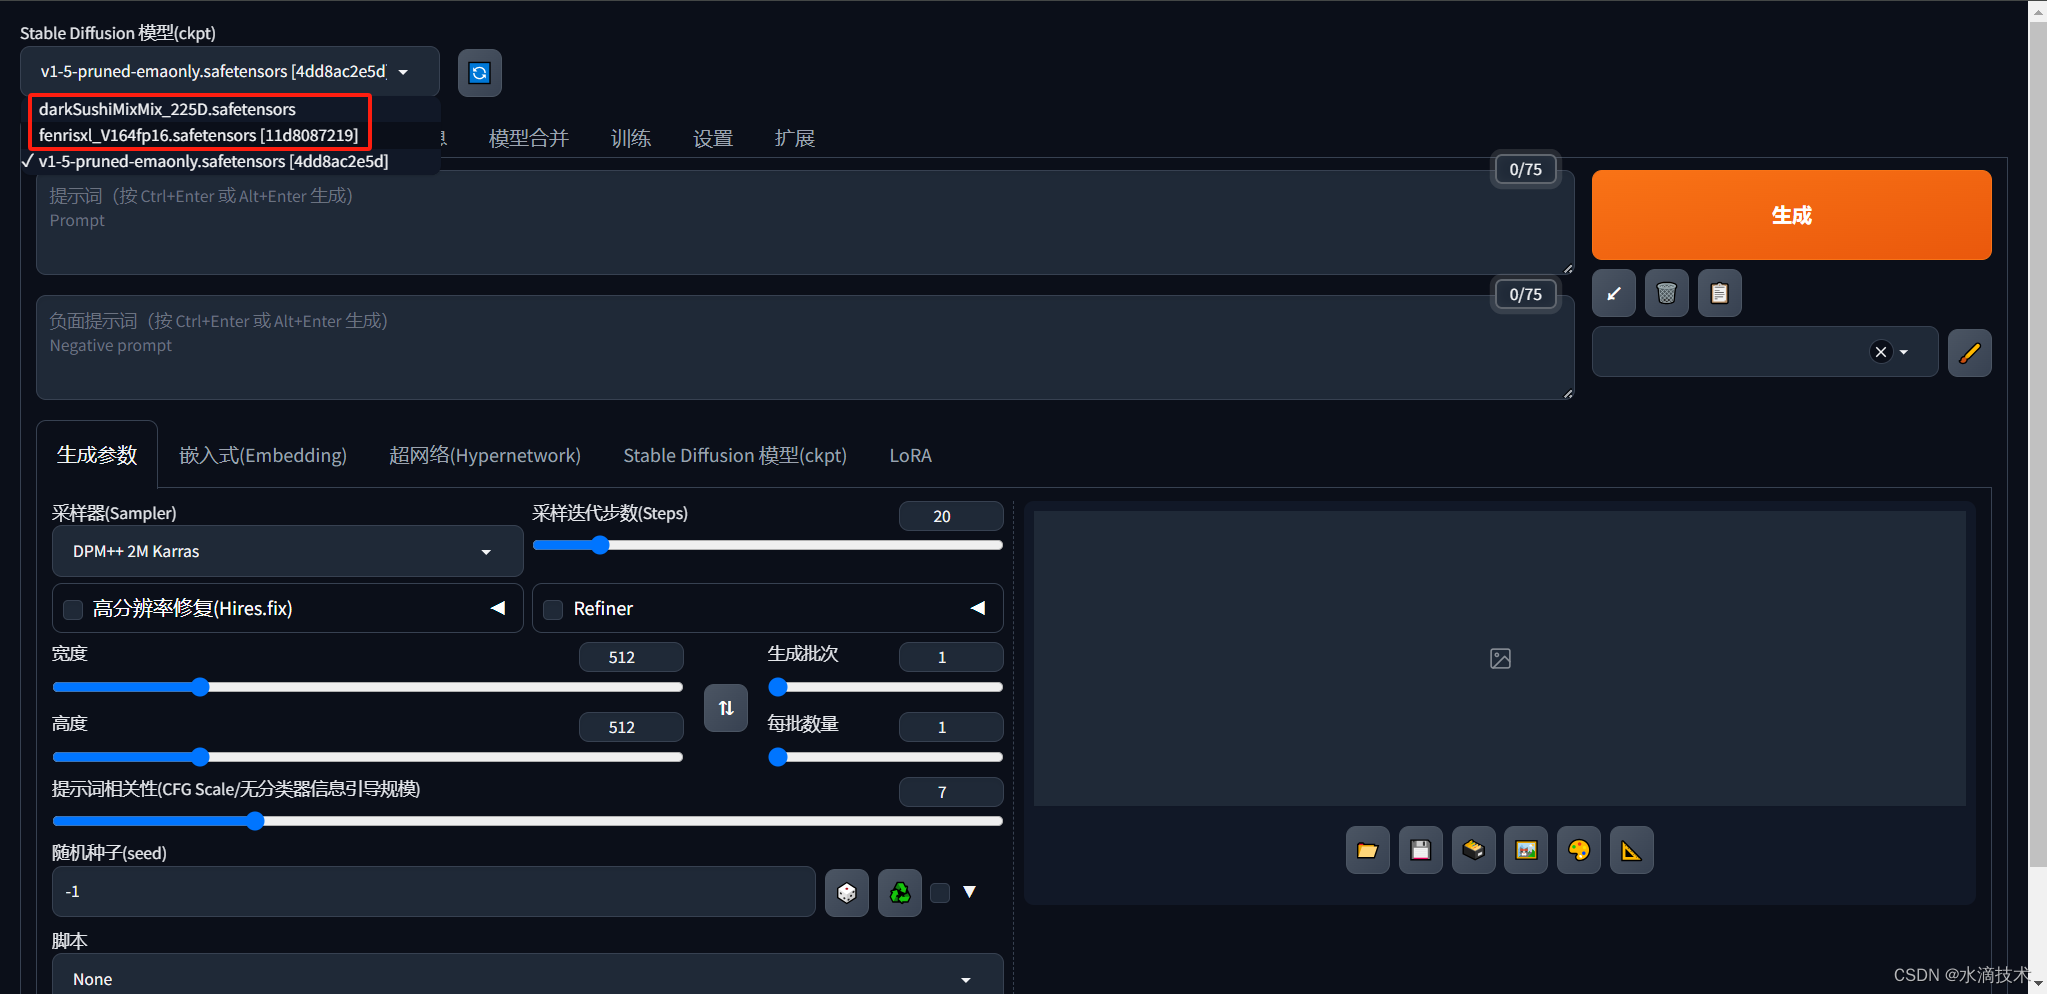Clear the selected styles with the X icon
Image resolution: width=2047 pixels, height=994 pixels.
pyautogui.click(x=1881, y=352)
